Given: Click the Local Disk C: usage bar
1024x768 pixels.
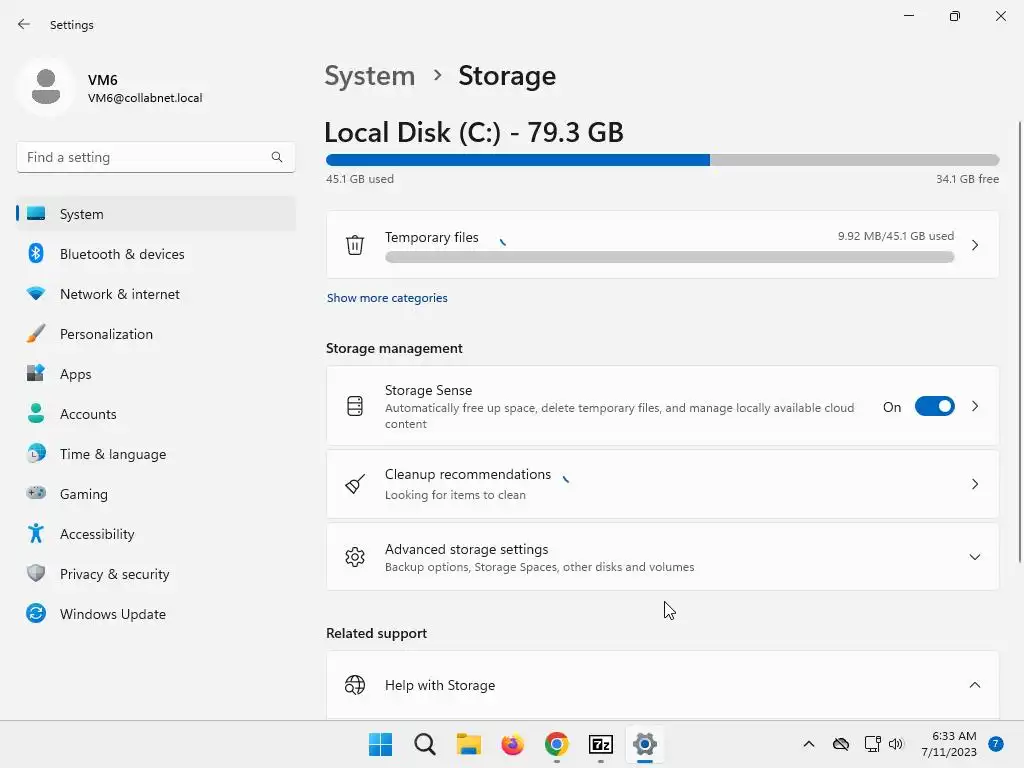Looking at the screenshot, I should pos(662,160).
